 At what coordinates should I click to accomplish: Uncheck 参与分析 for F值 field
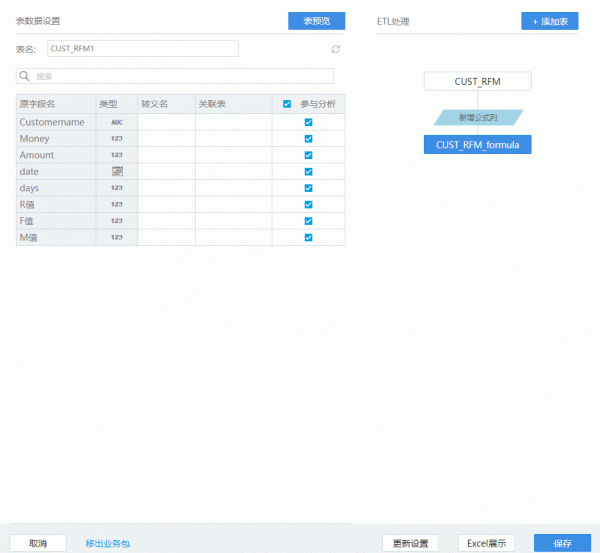(308, 221)
